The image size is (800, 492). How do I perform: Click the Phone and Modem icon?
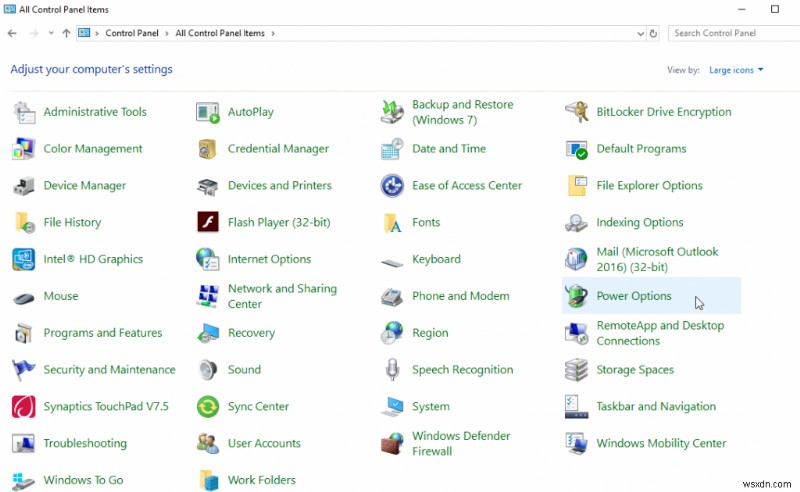(x=392, y=297)
